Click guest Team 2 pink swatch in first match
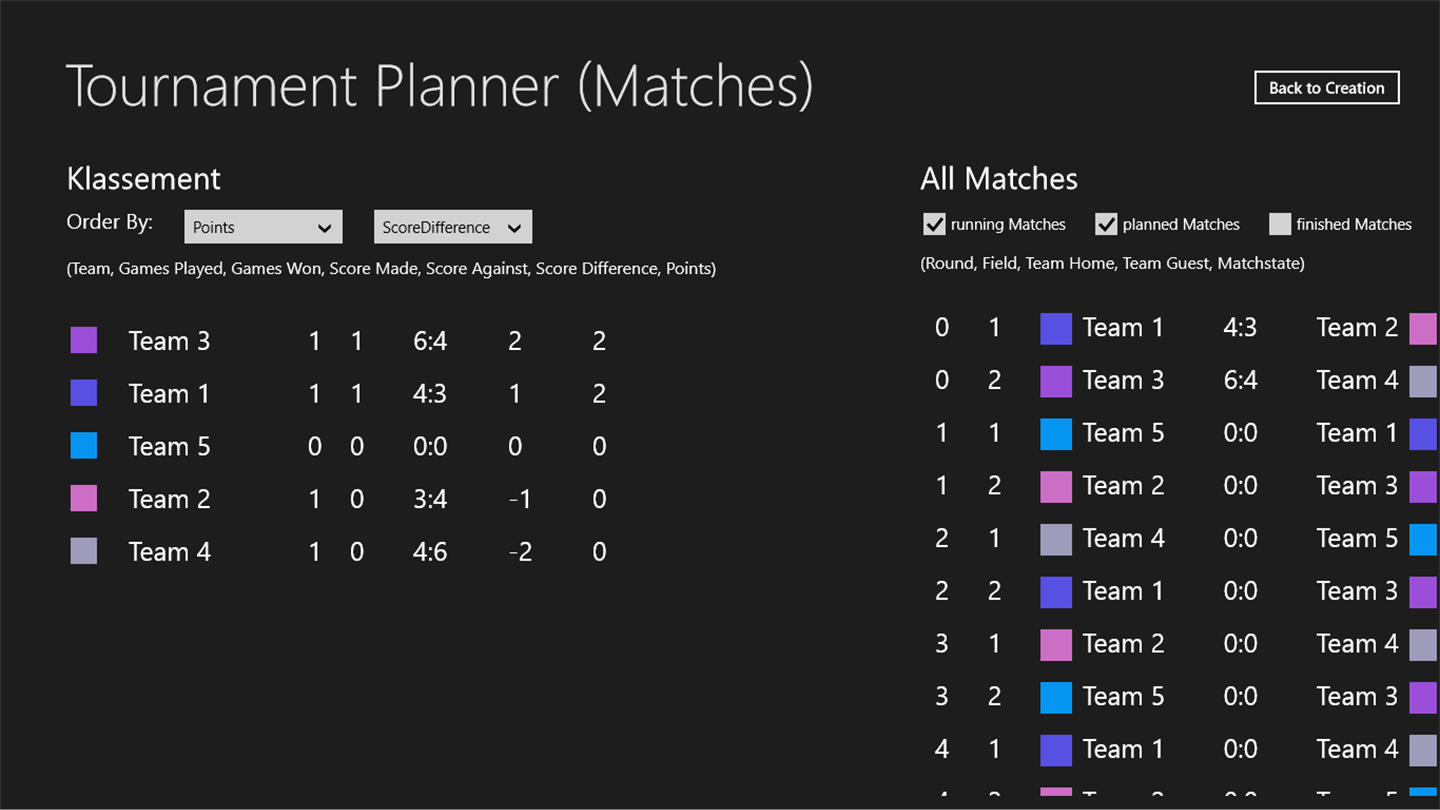 pos(1423,328)
